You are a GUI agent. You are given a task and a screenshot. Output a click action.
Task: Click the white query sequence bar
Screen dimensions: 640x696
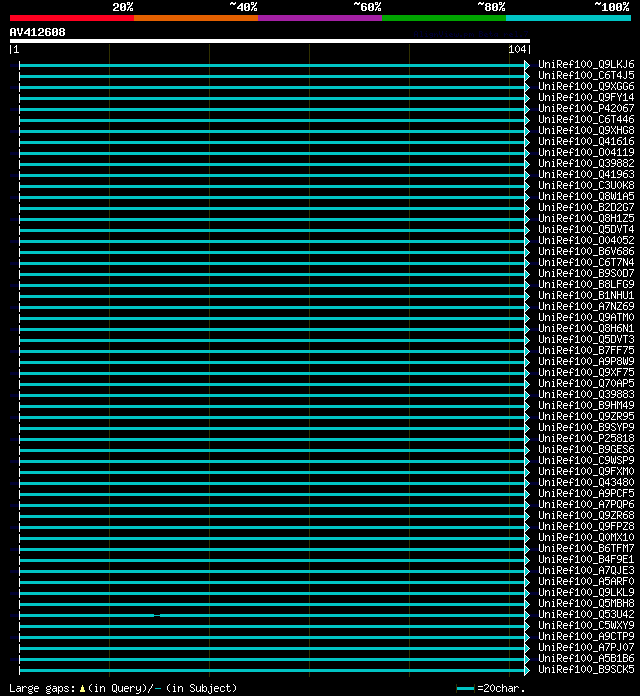(269, 41)
